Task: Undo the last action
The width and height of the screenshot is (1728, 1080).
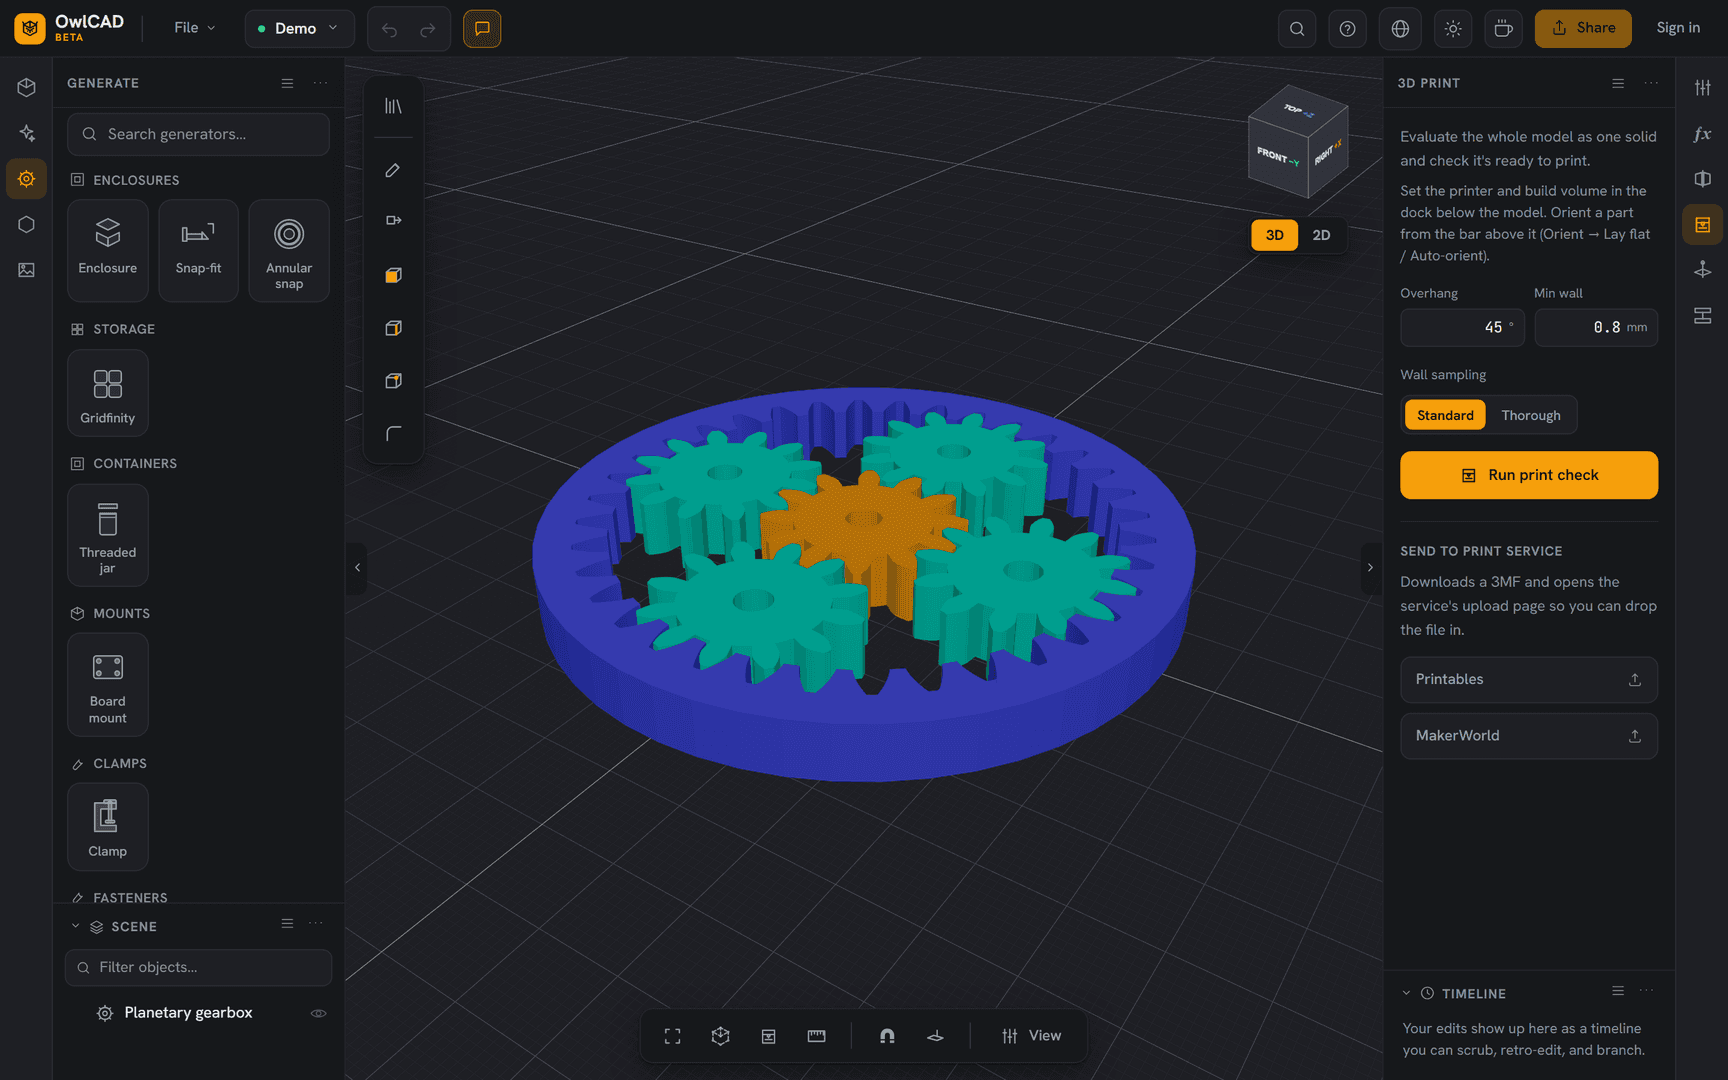Action: tap(389, 29)
